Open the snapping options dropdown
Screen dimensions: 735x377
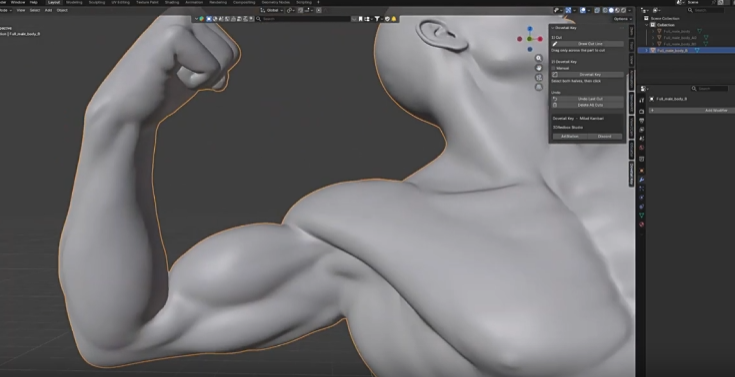(308, 10)
